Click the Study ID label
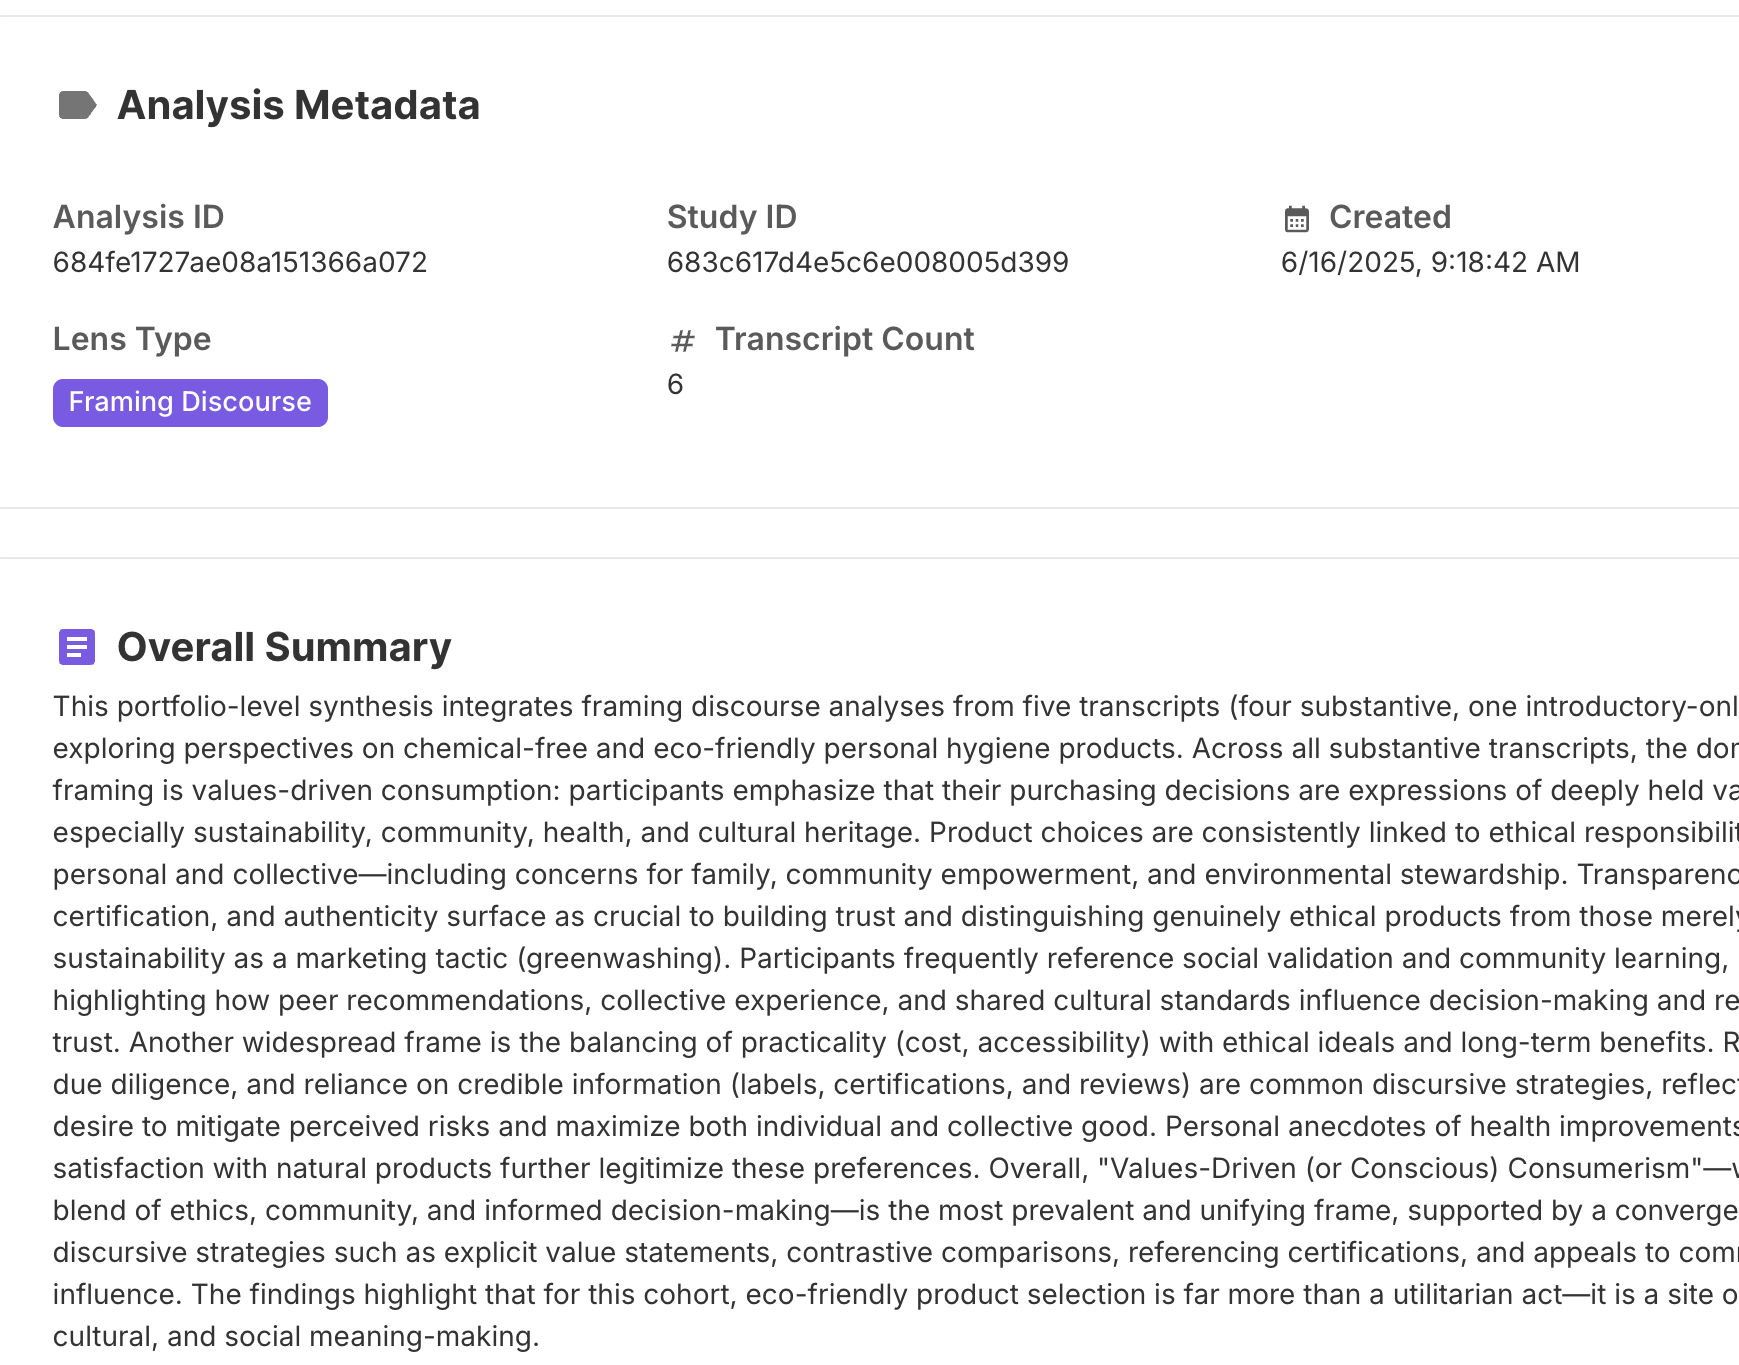This screenshot has height=1365, width=1739. [731, 217]
